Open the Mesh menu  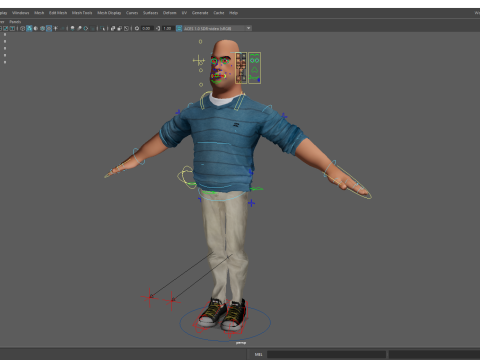[39, 13]
